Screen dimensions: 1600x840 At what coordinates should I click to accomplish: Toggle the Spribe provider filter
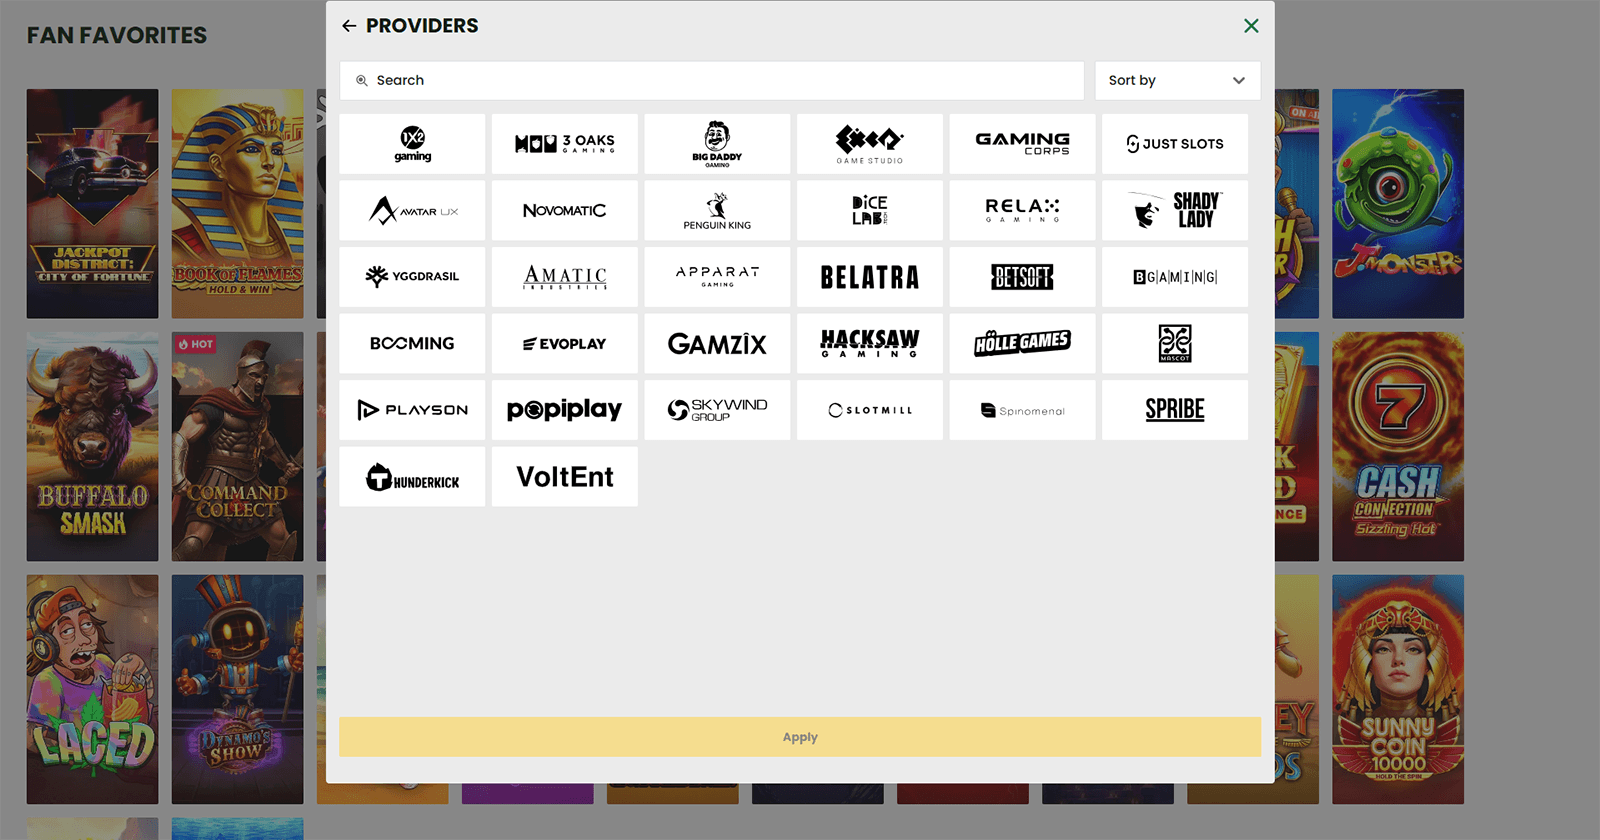1175,410
